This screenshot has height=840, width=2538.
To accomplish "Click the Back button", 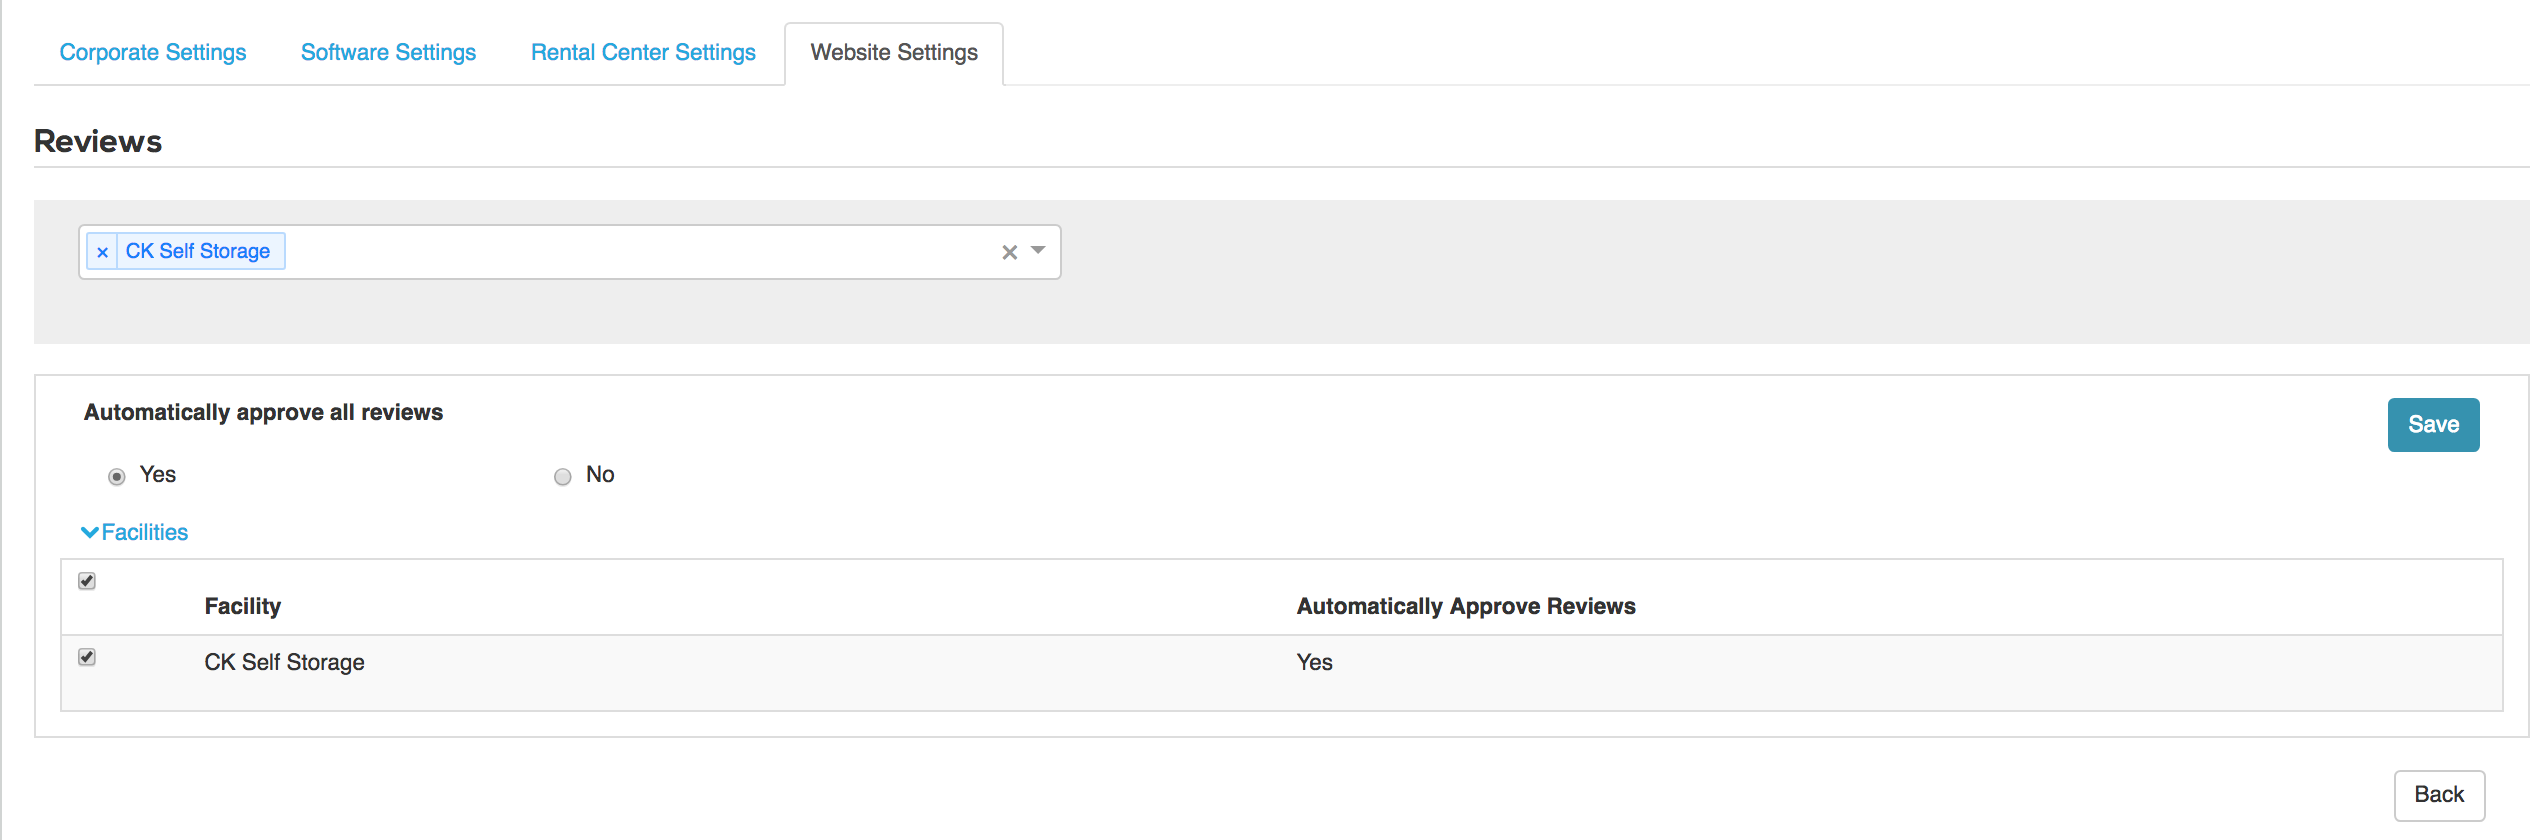I will [x=2438, y=795].
